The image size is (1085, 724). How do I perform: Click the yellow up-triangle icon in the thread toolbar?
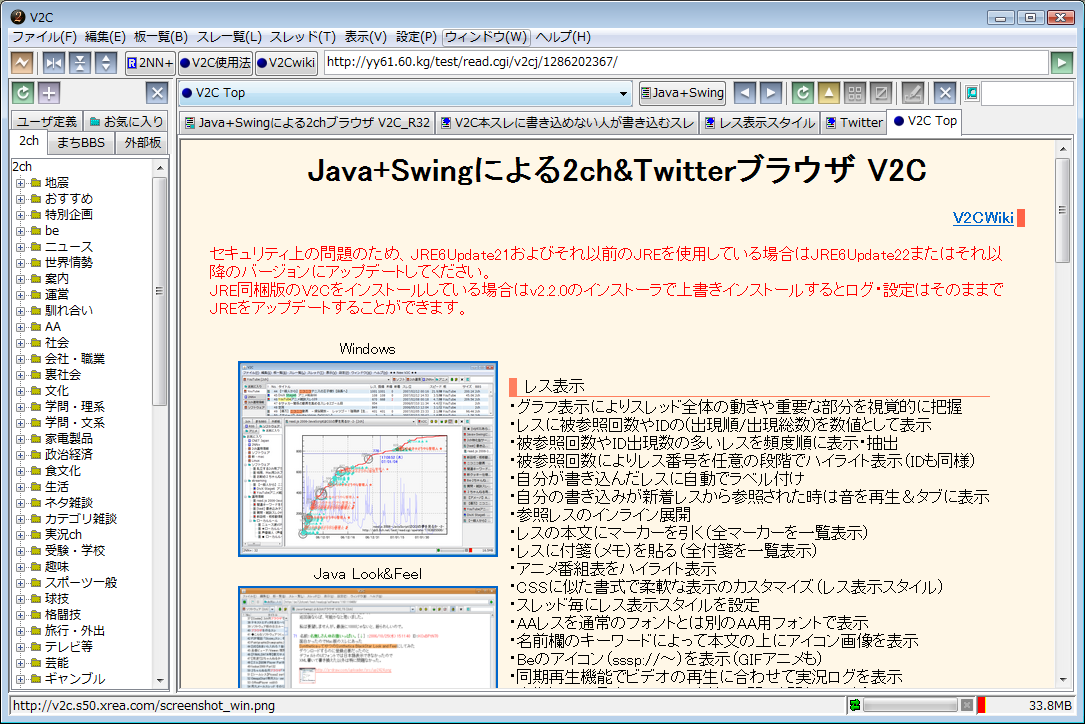click(828, 93)
